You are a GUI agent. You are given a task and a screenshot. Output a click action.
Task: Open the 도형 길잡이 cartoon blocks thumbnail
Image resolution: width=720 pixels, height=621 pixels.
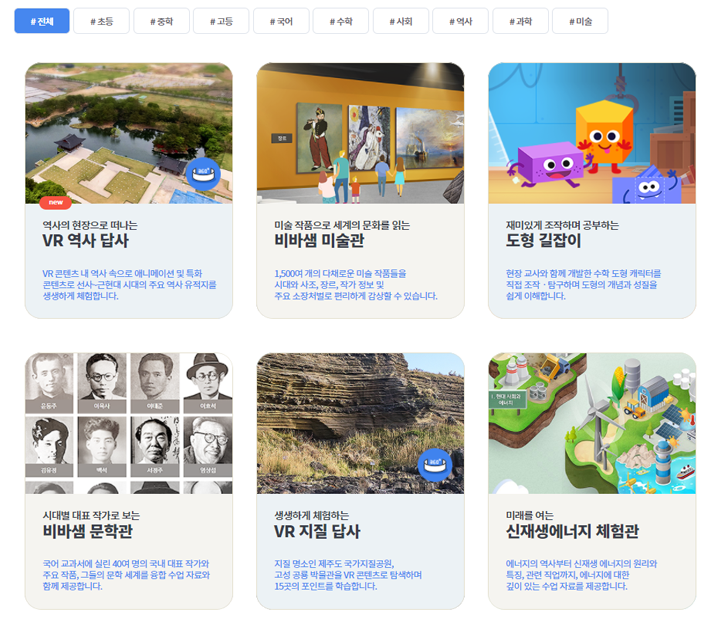click(592, 133)
